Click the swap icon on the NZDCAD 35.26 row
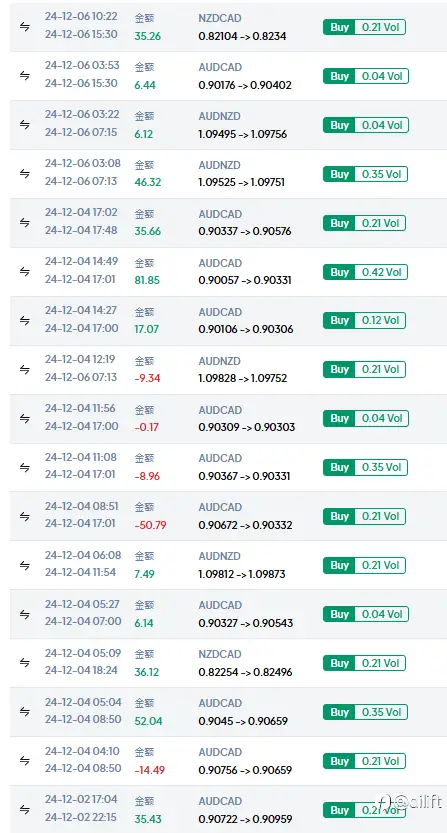This screenshot has height=833, width=447. tap(24, 27)
